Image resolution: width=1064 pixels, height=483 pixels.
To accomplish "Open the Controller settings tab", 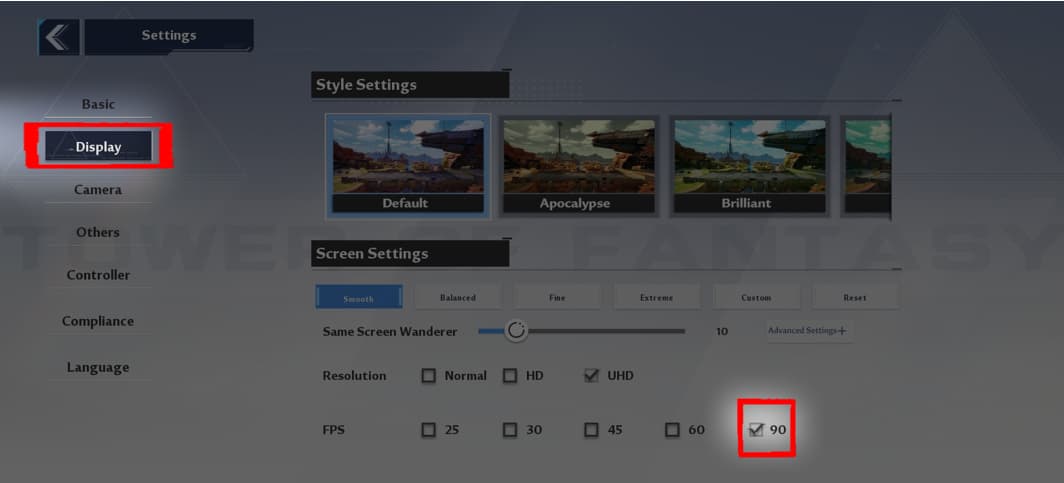I will [98, 275].
